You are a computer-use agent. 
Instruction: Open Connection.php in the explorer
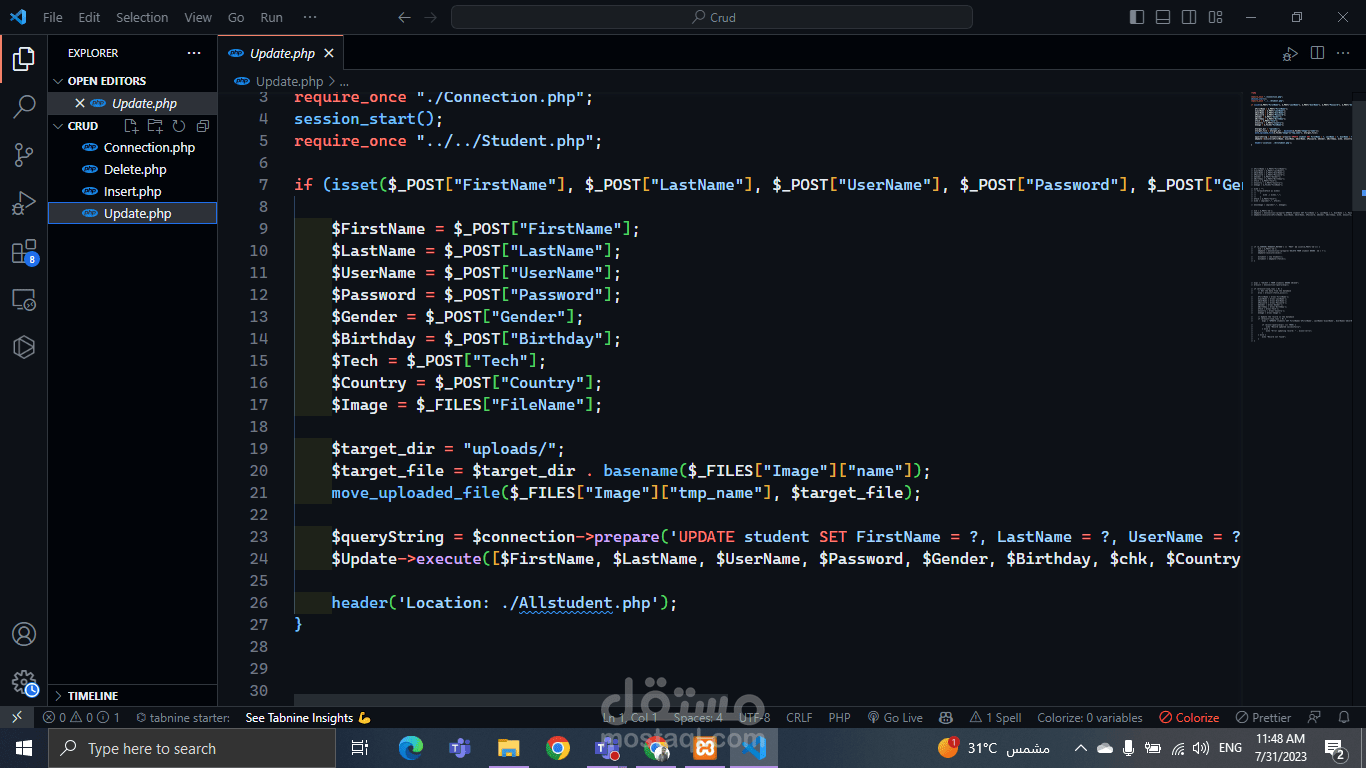click(x=132, y=147)
